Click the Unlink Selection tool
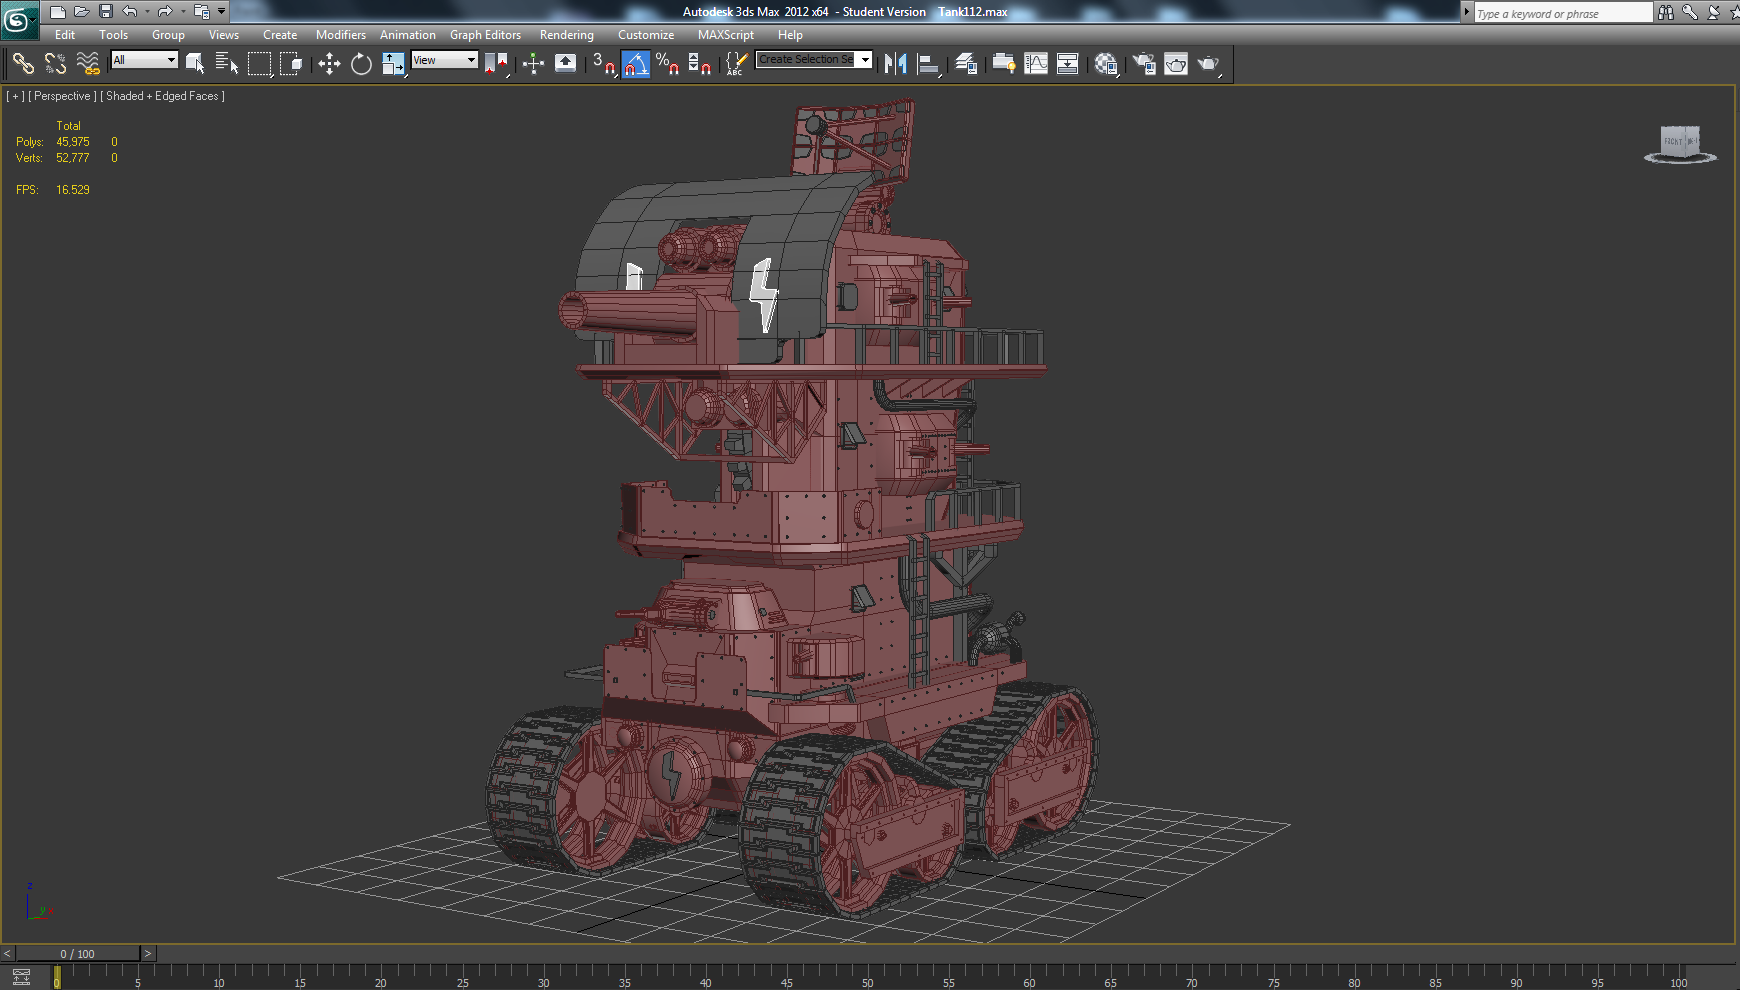The height and width of the screenshot is (990, 1740). (x=55, y=64)
